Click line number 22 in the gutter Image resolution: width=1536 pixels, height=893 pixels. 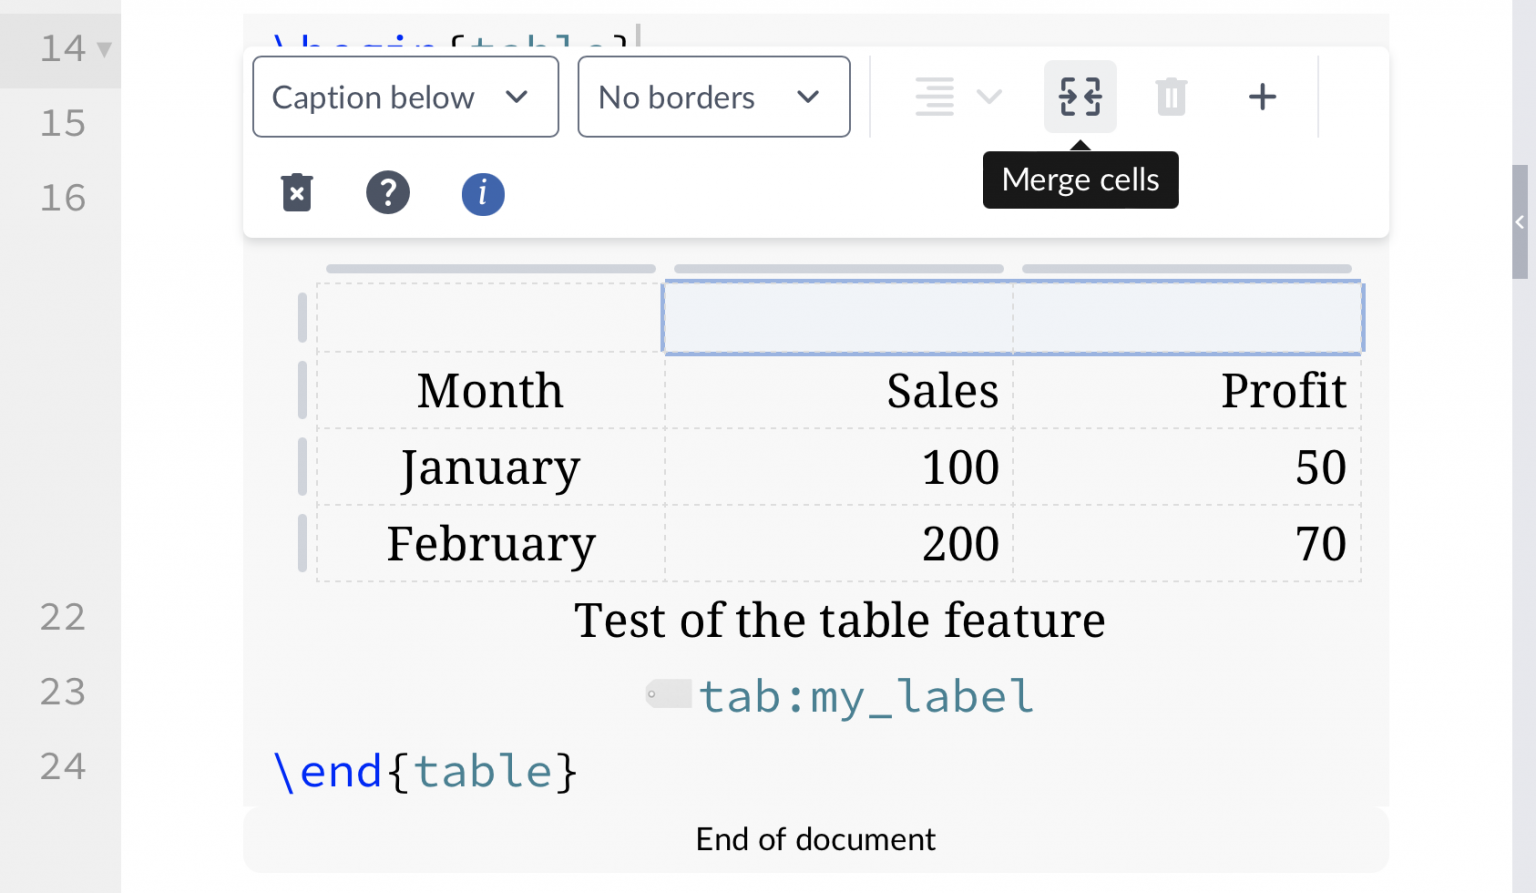pyautogui.click(x=62, y=617)
